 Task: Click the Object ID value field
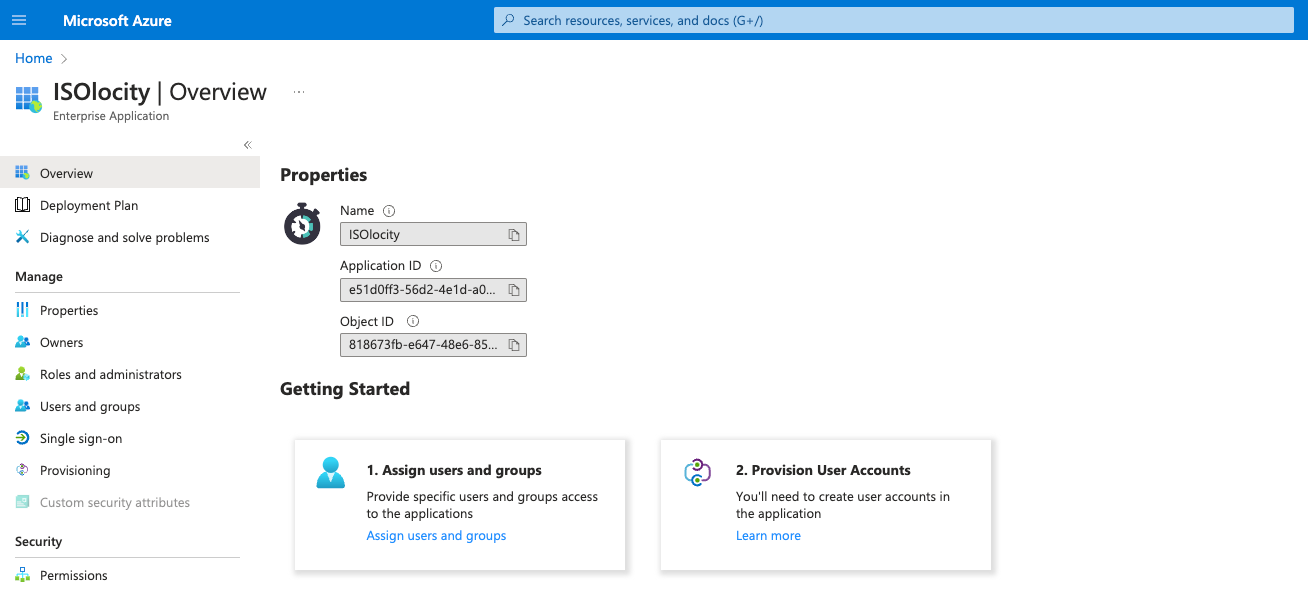433,345
